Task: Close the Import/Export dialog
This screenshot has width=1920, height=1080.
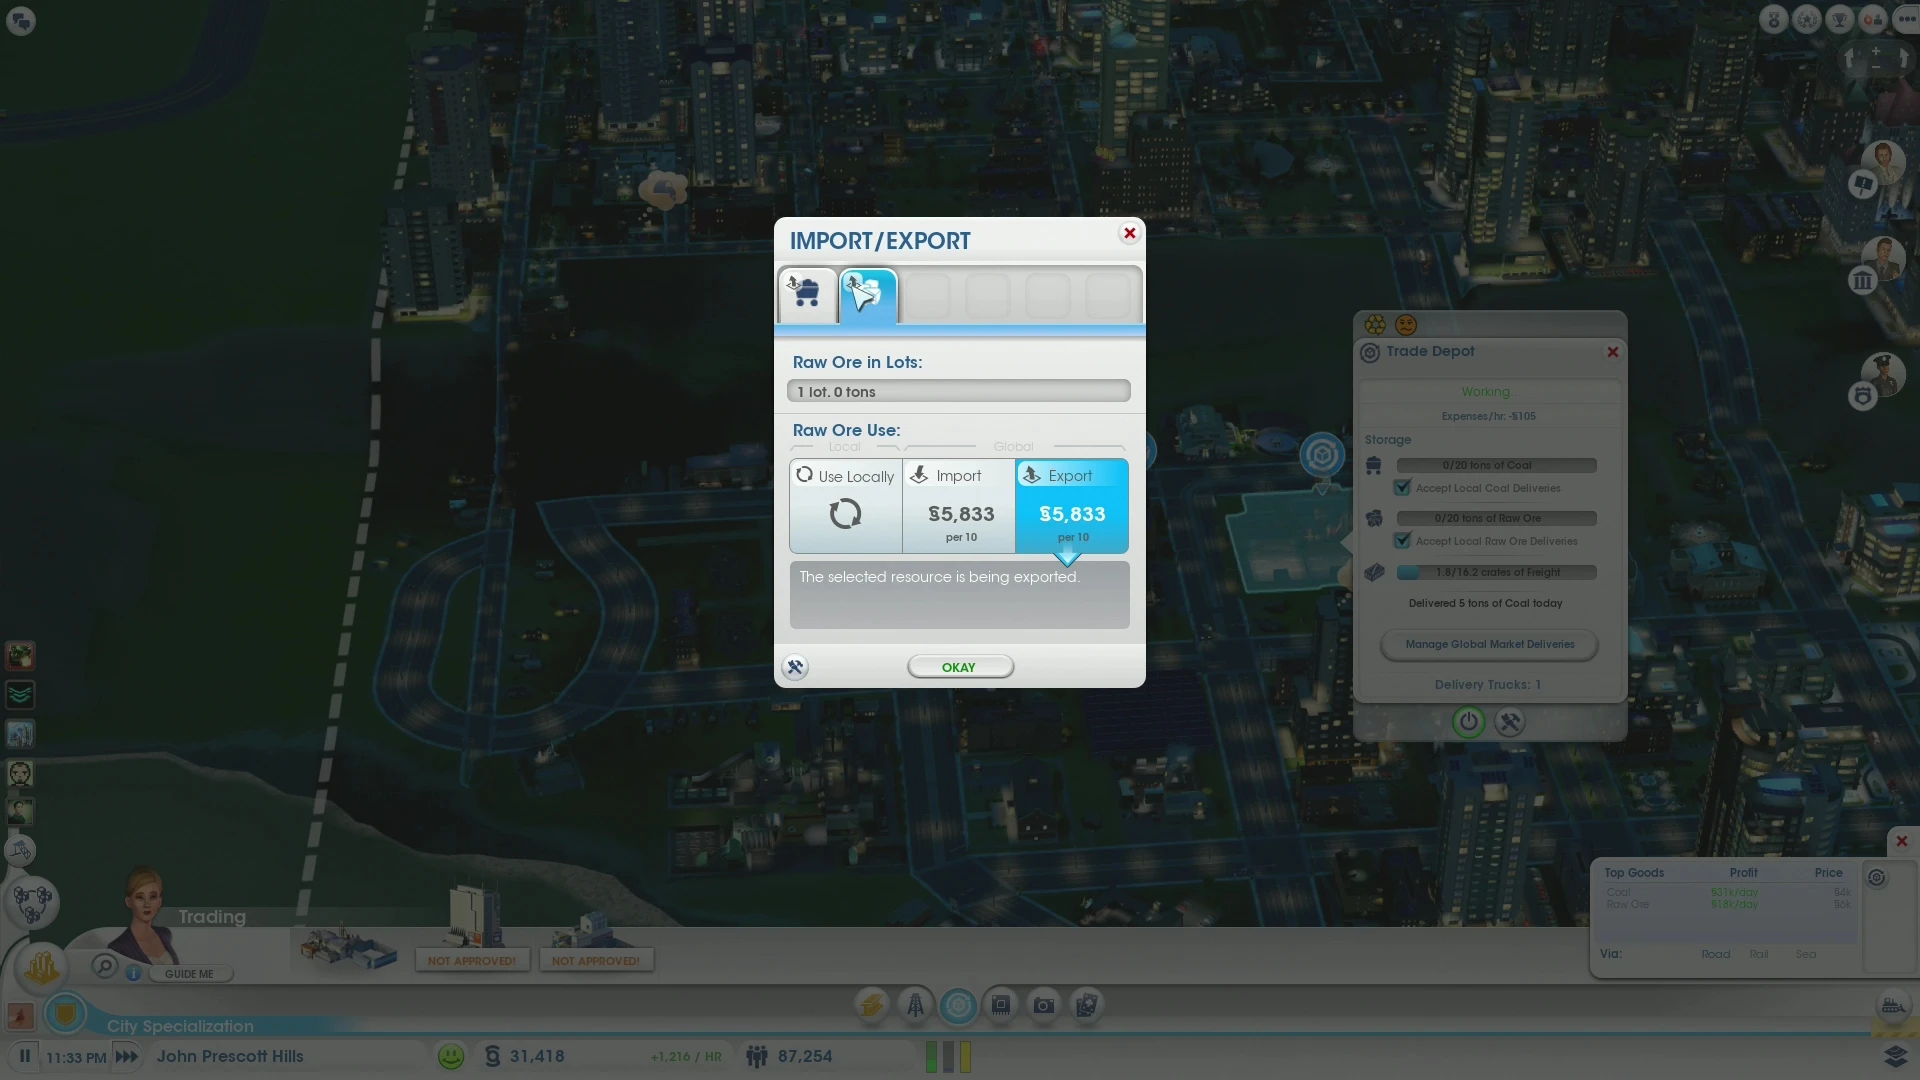Action: [1129, 233]
